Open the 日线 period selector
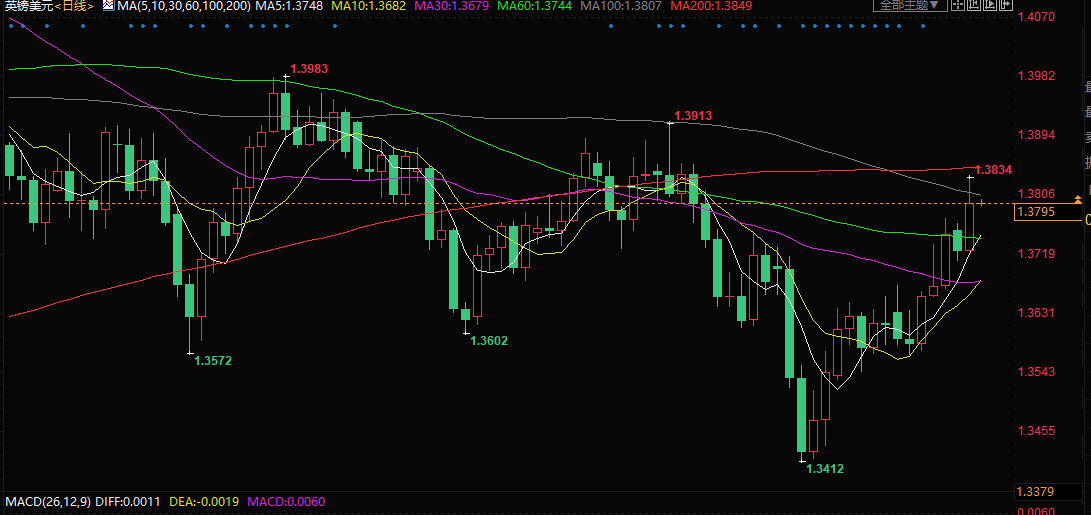 [73, 6]
